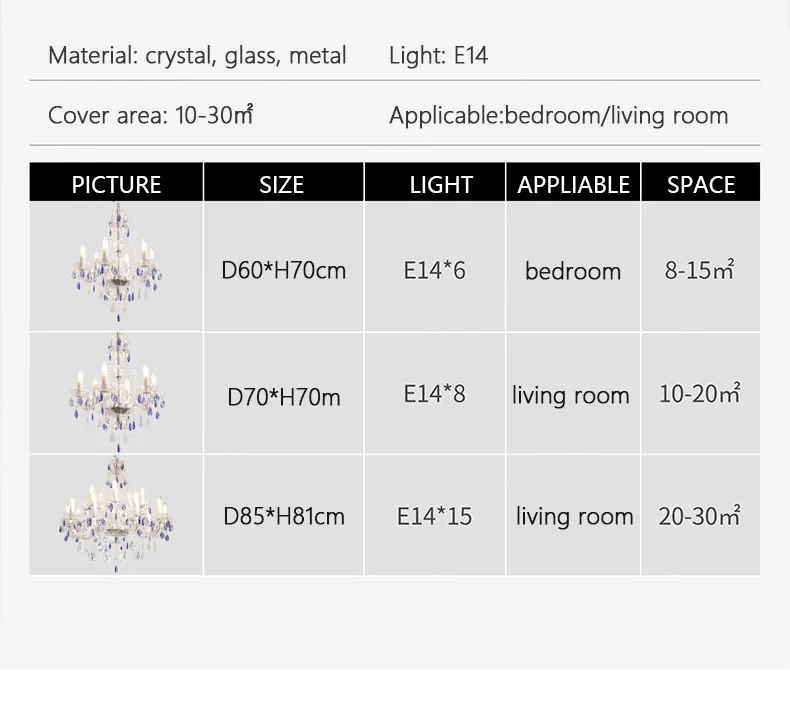Click the Applicable:bedroom/living room text
Screen dimensions: 790x710
tap(559, 116)
